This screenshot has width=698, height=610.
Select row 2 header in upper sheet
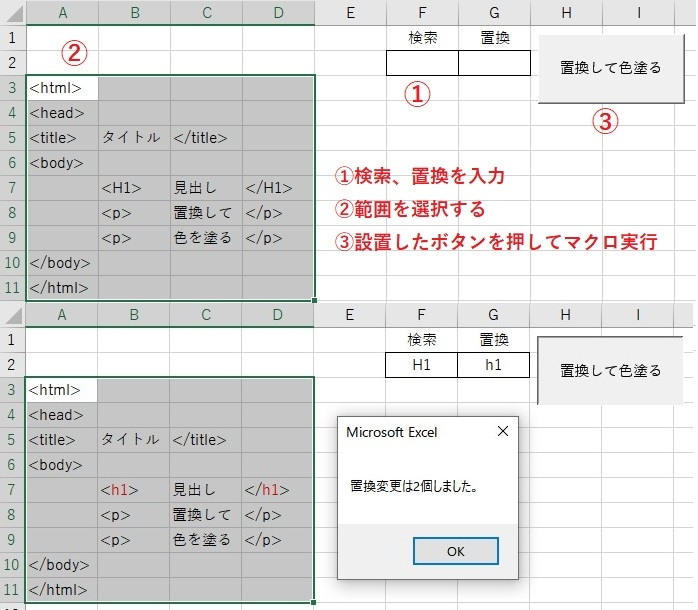tap(13, 63)
